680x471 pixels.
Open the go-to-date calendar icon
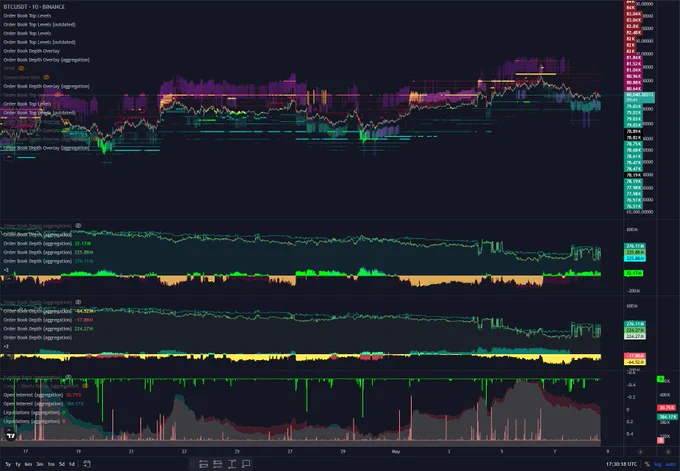point(87,464)
